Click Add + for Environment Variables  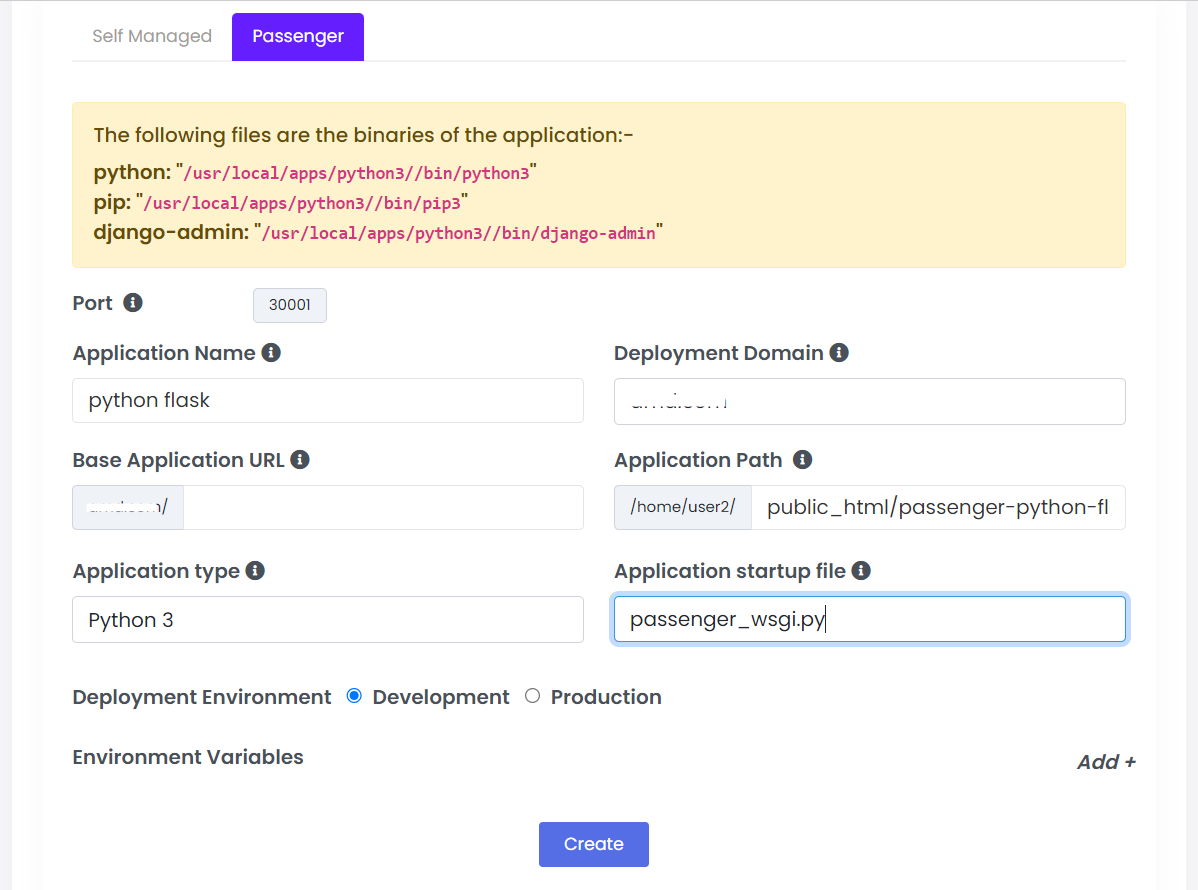1105,762
